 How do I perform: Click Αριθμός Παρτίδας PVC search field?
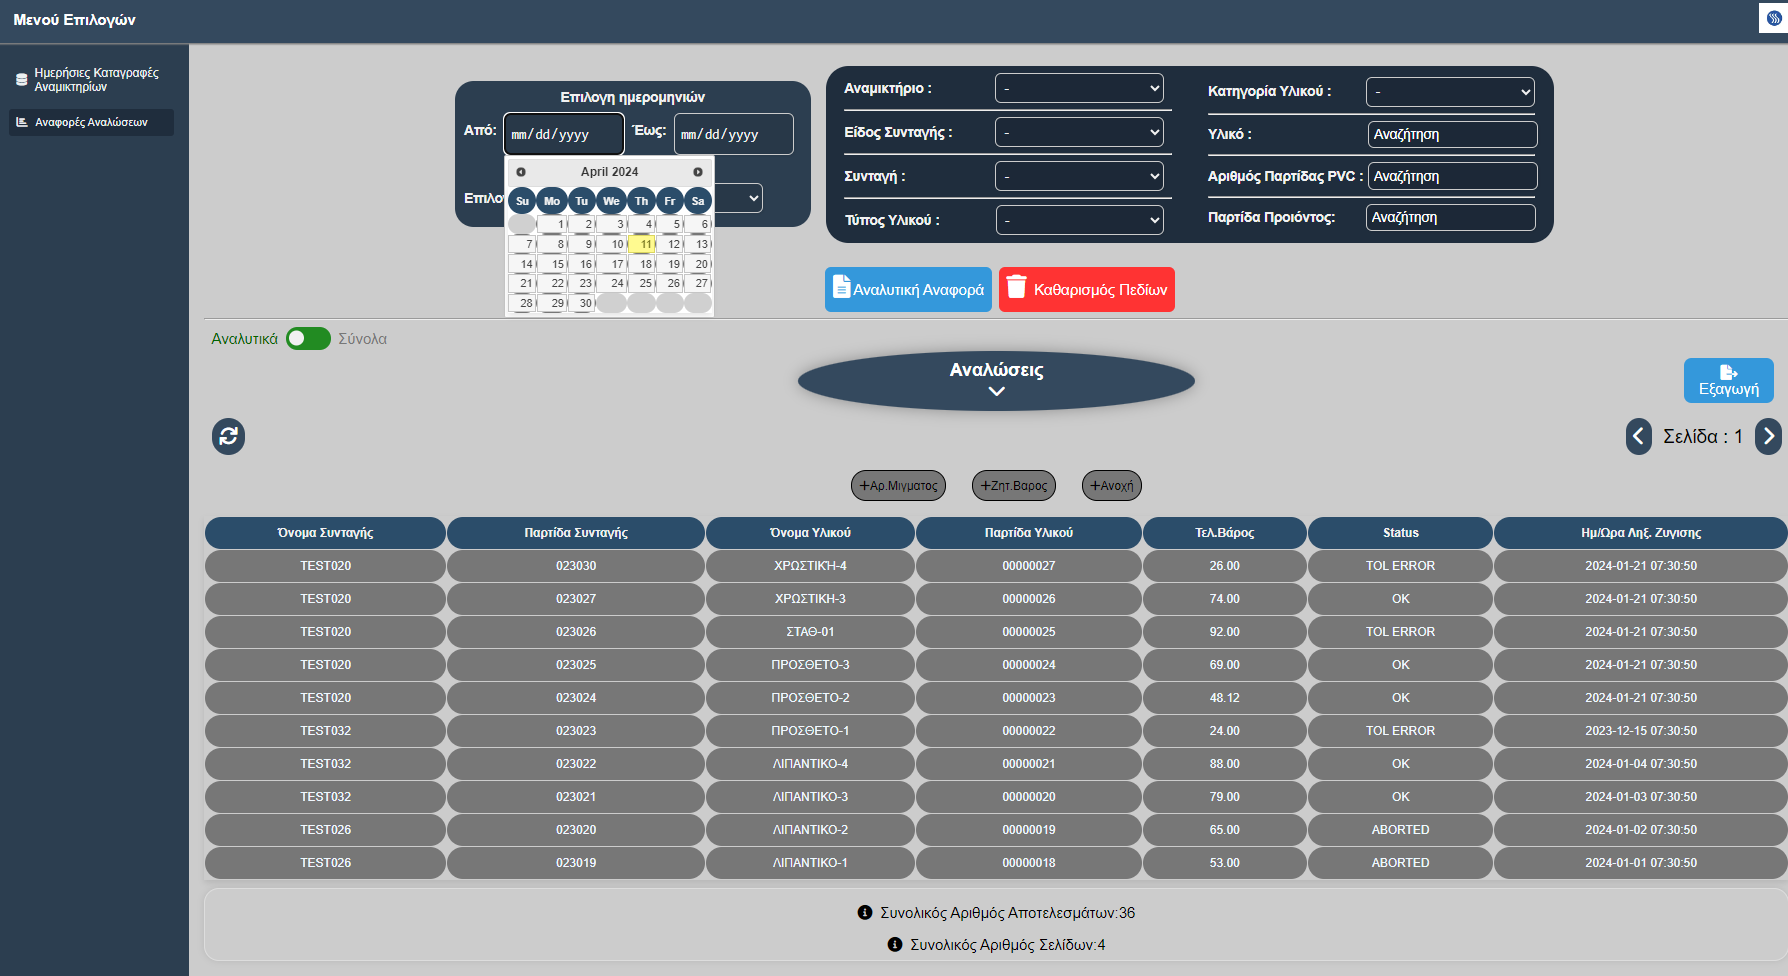[1452, 176]
